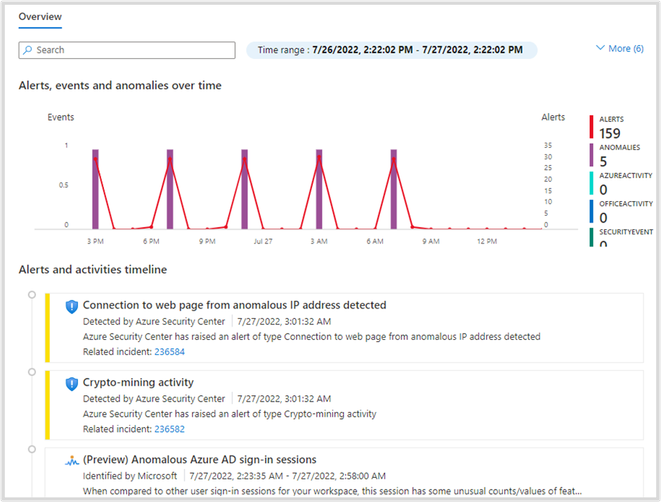661x502 pixels.
Task: Select the purple ANOMALIES legend swatch
Action: [x=591, y=155]
